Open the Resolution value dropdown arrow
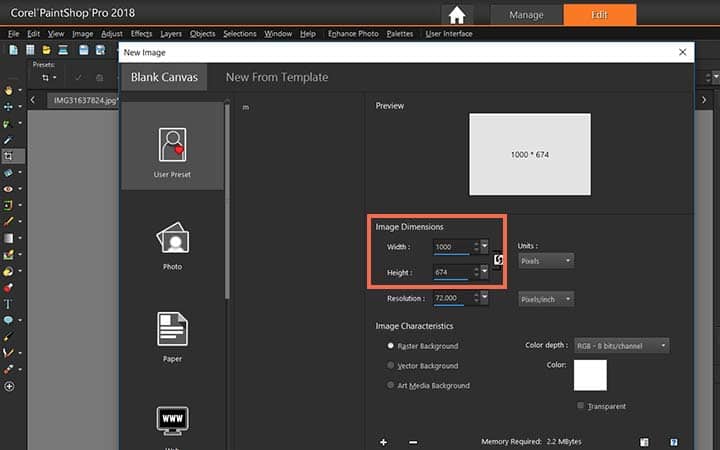 click(484, 298)
